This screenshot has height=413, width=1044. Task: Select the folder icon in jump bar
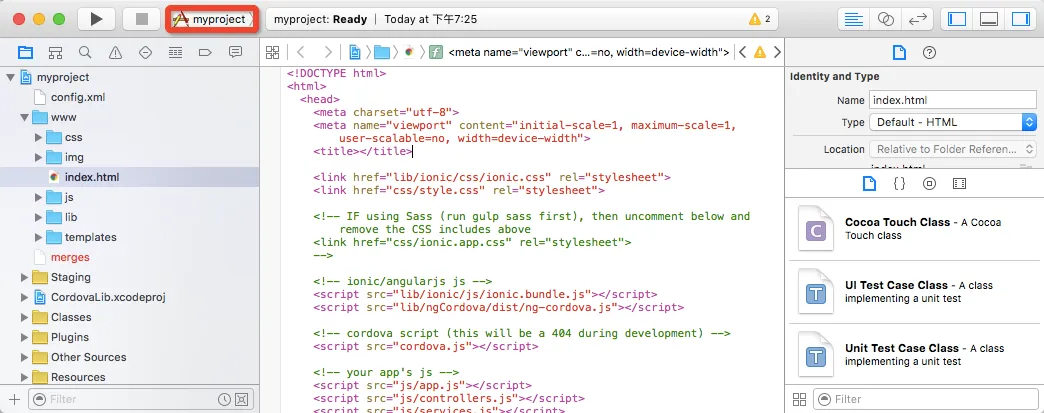click(382, 52)
